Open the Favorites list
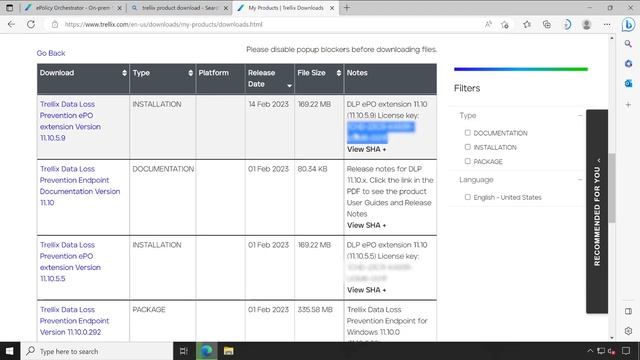This screenshot has width=640, height=360. point(527,24)
